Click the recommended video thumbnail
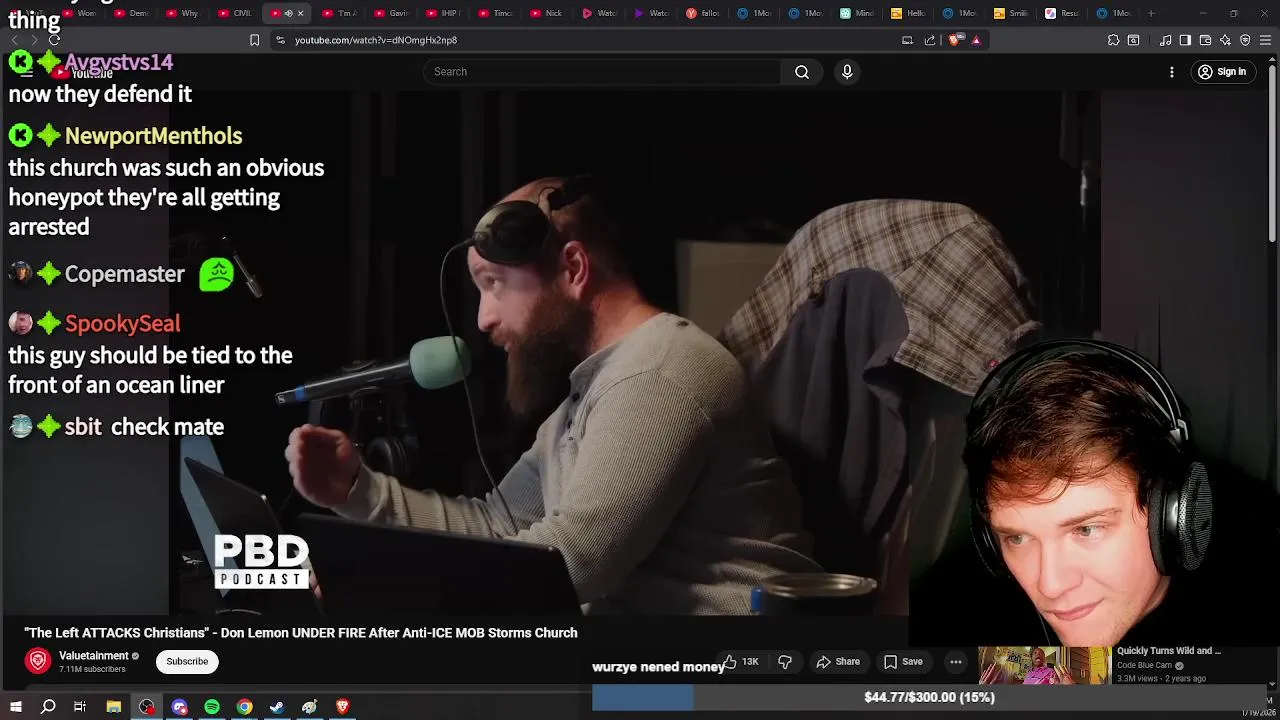Viewport: 1280px width, 720px height. [1044, 666]
